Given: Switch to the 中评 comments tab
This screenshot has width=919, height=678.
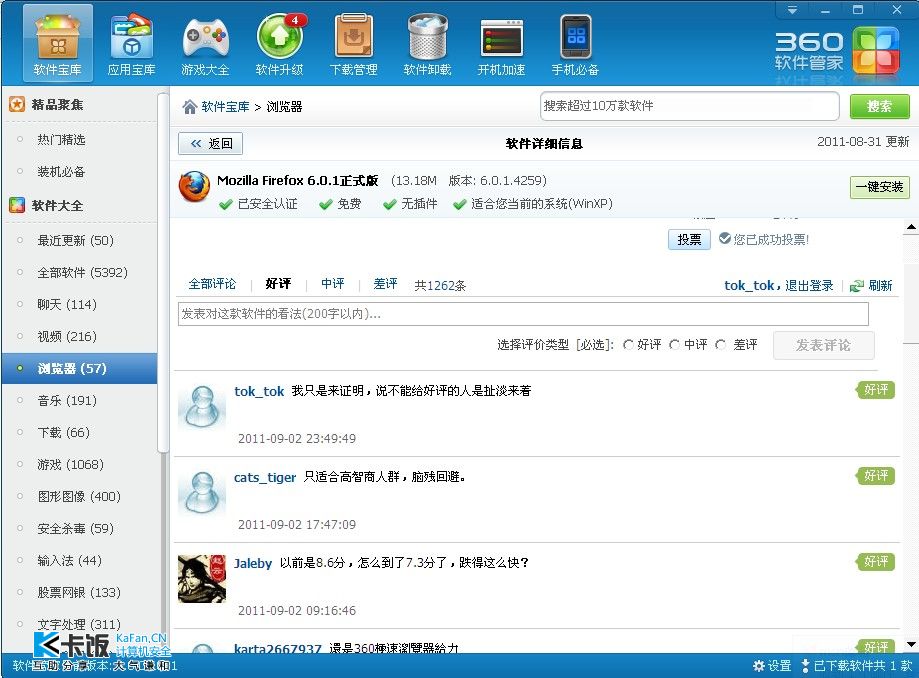Looking at the screenshot, I should (x=332, y=284).
